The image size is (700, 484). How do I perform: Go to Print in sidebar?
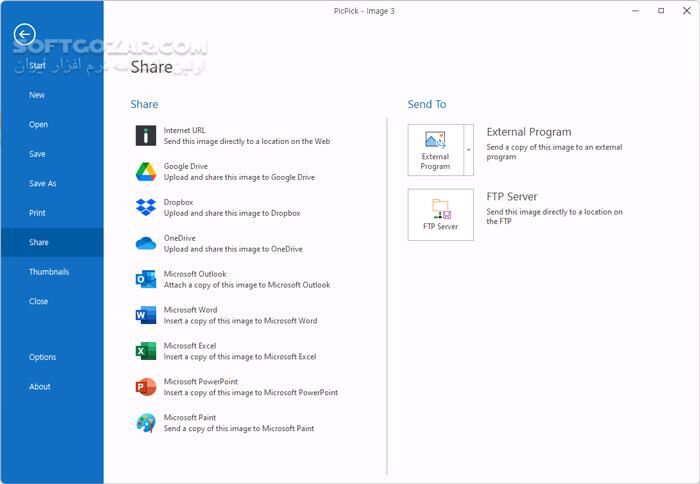coord(37,213)
